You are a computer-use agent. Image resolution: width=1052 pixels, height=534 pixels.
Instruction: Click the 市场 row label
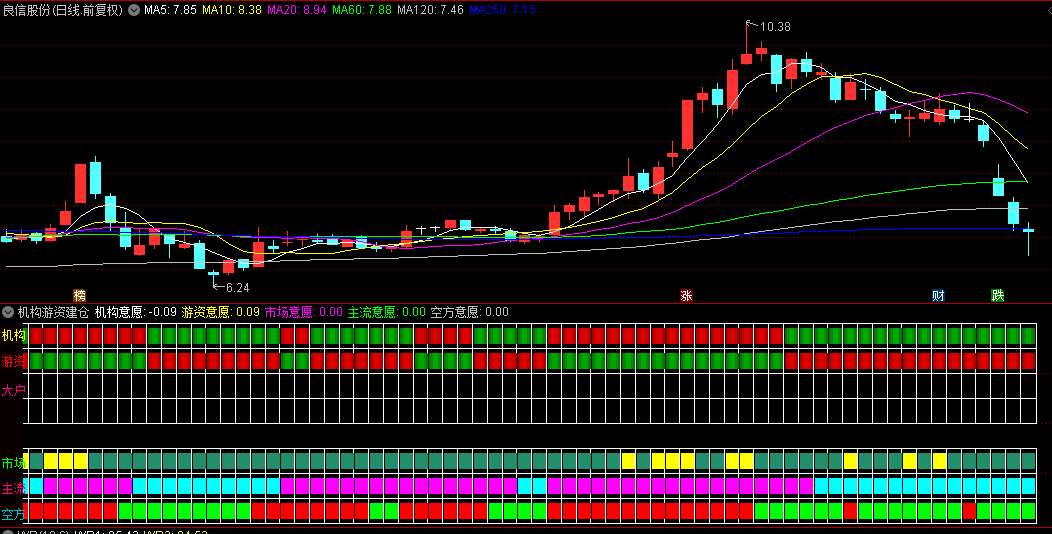(x=13, y=463)
